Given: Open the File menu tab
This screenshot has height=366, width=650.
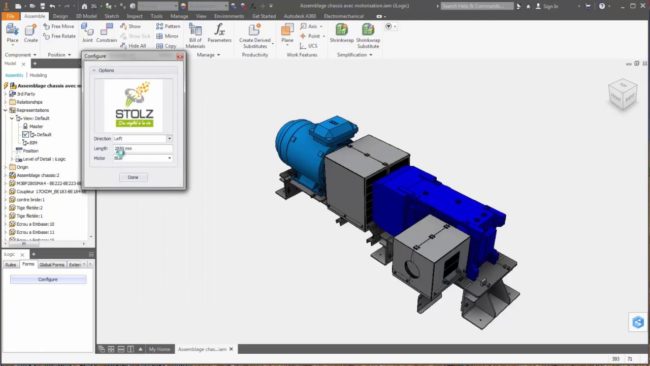Looking at the screenshot, I should pyautogui.click(x=10, y=16).
